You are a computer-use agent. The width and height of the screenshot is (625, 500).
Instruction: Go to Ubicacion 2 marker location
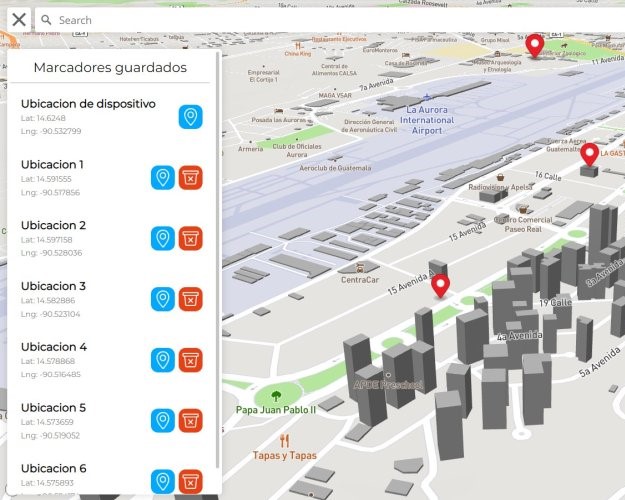(162, 239)
